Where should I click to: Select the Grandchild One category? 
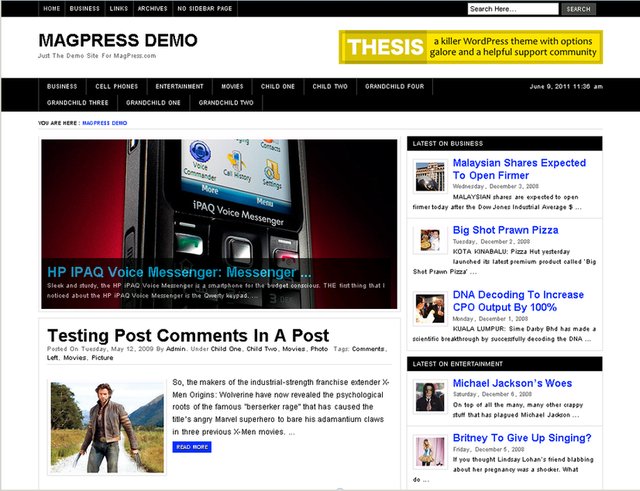(153, 103)
